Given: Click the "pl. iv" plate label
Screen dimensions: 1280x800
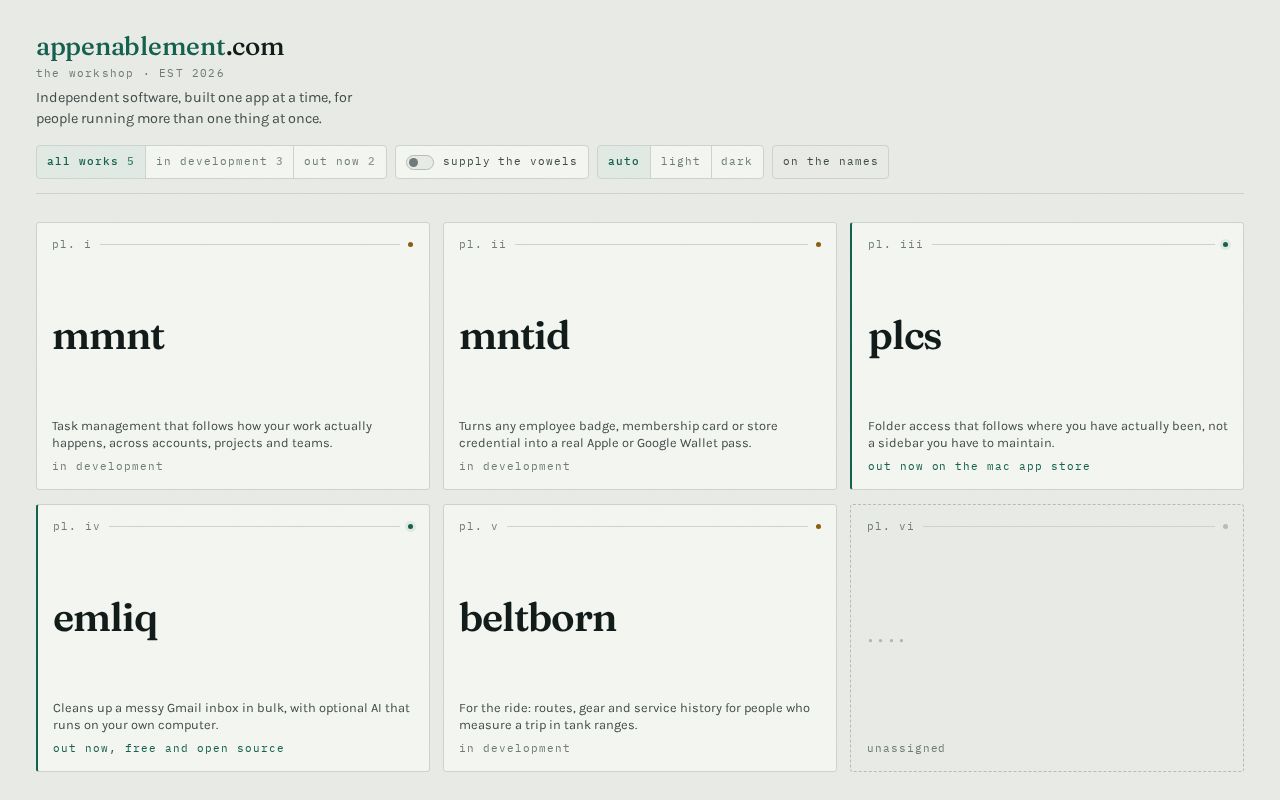Looking at the screenshot, I should (77, 526).
